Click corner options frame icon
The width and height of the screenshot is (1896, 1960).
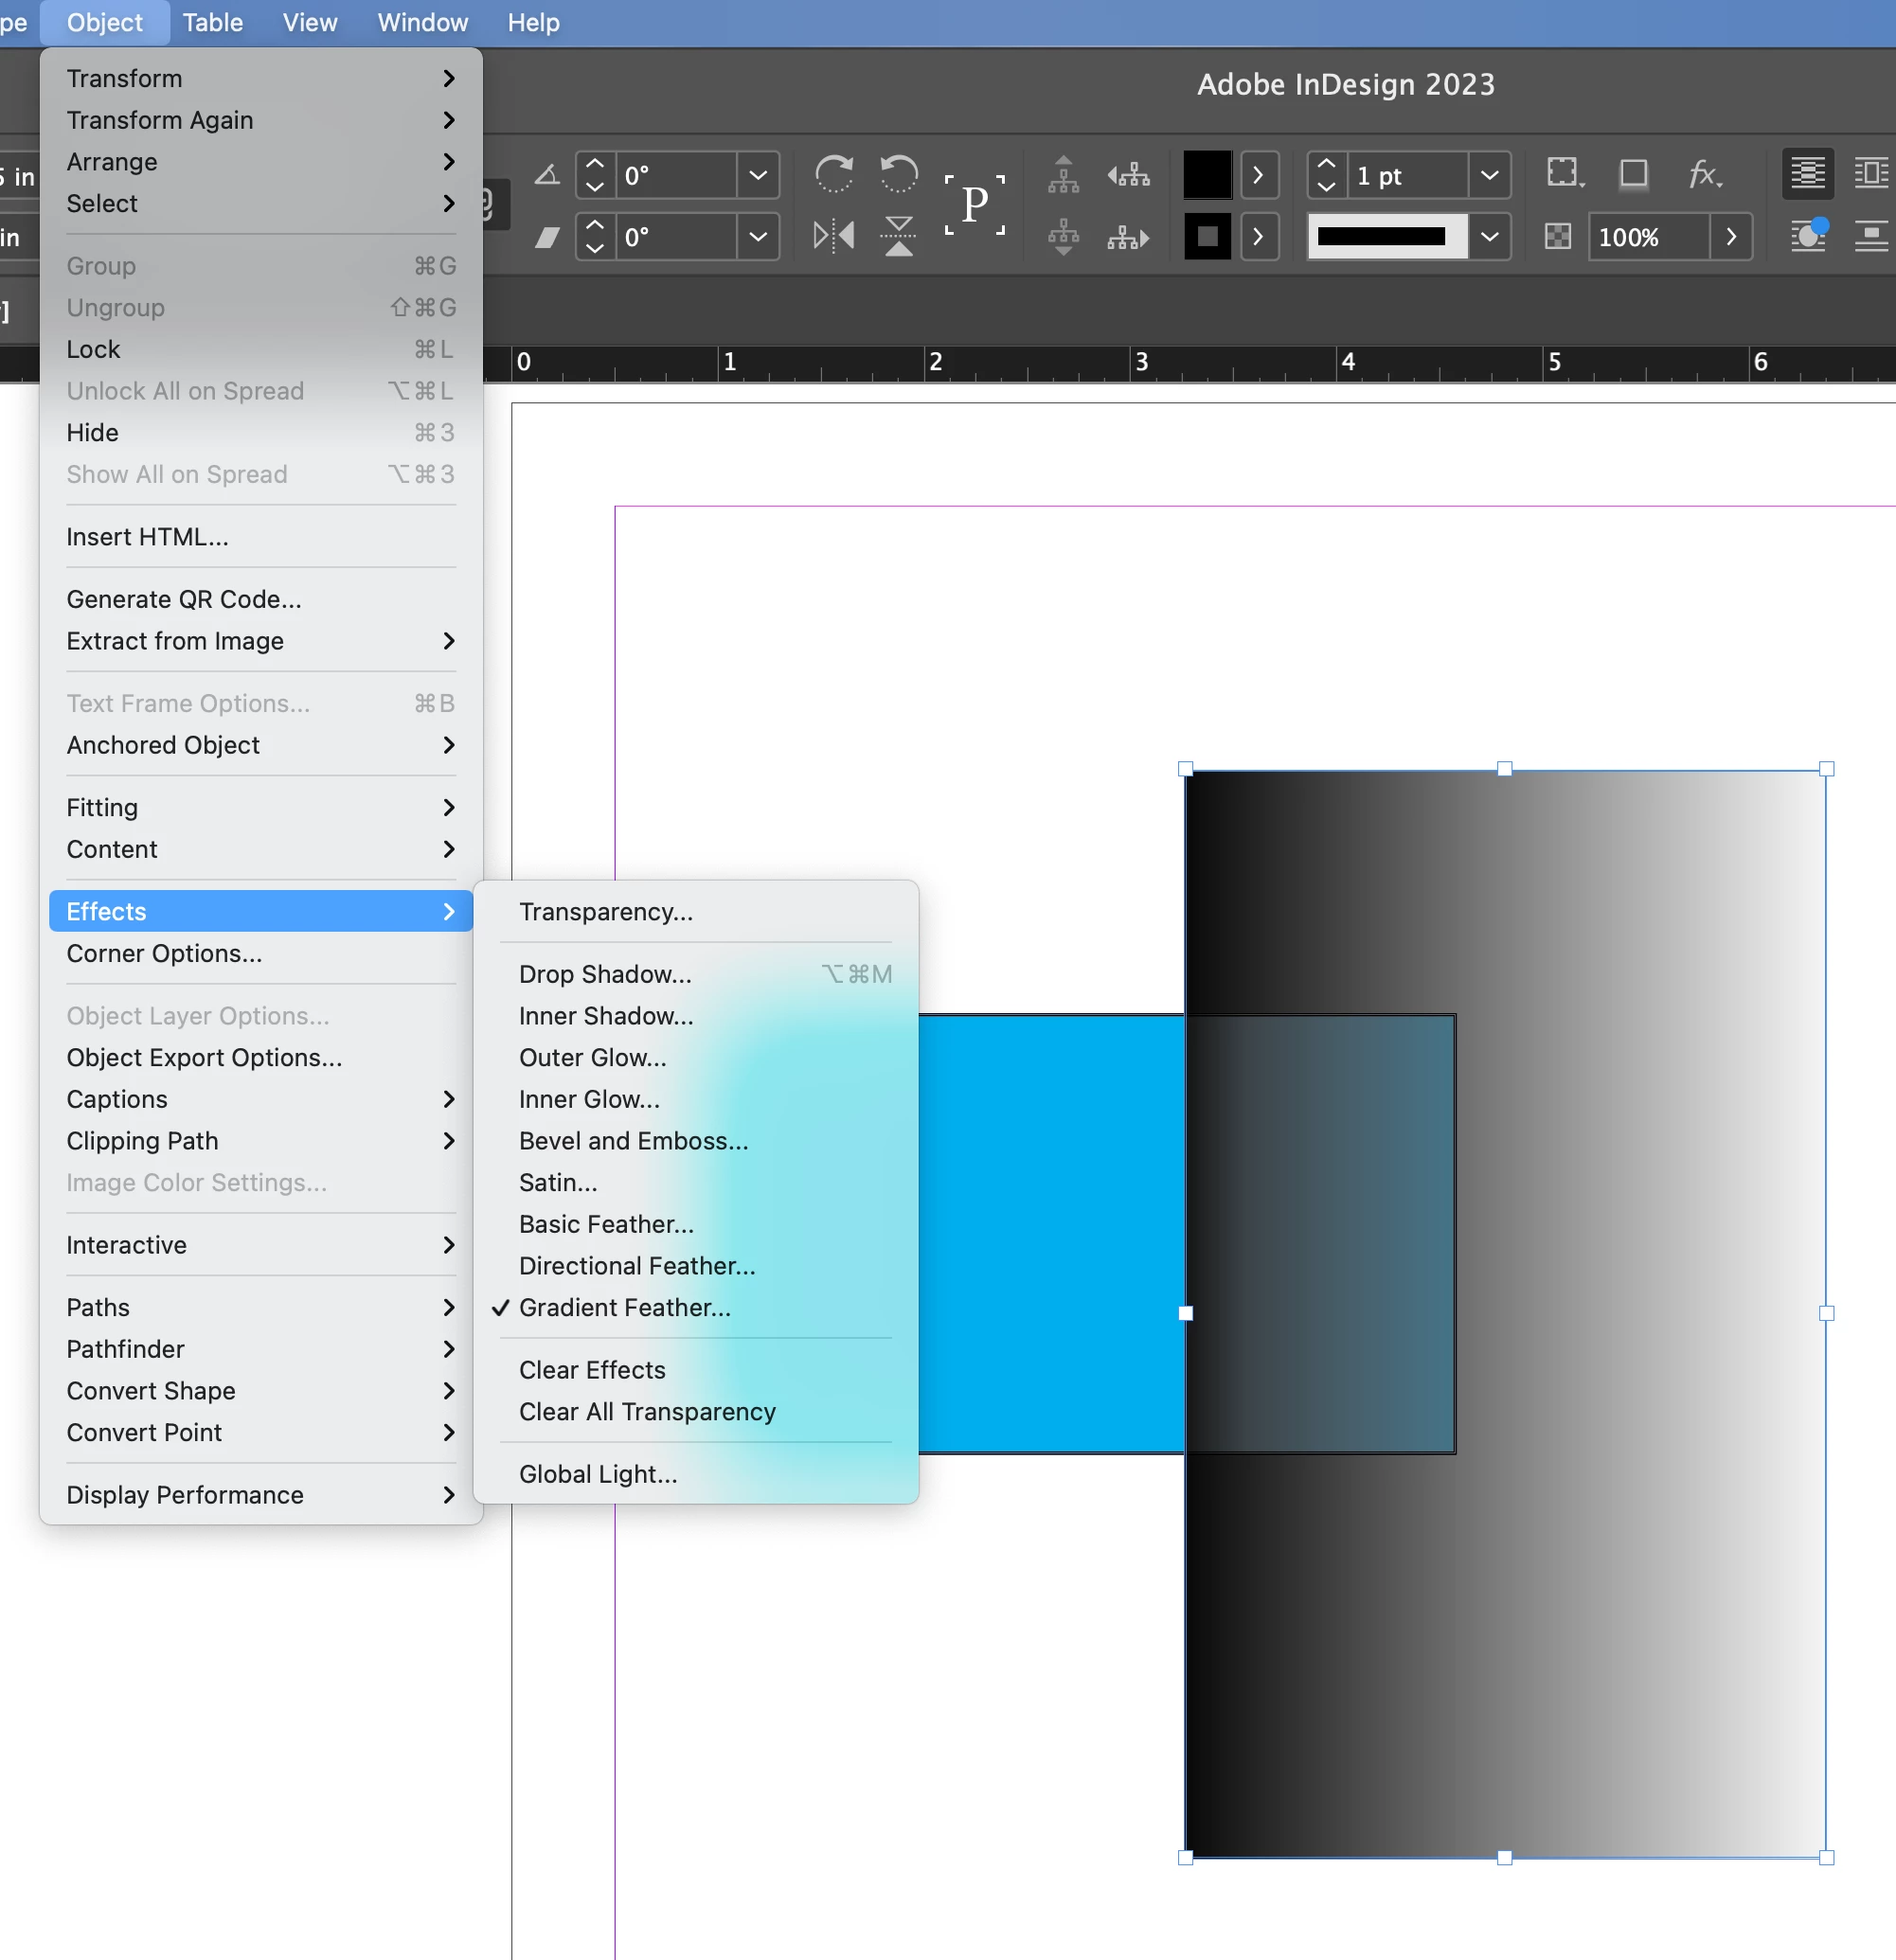[x=1563, y=174]
